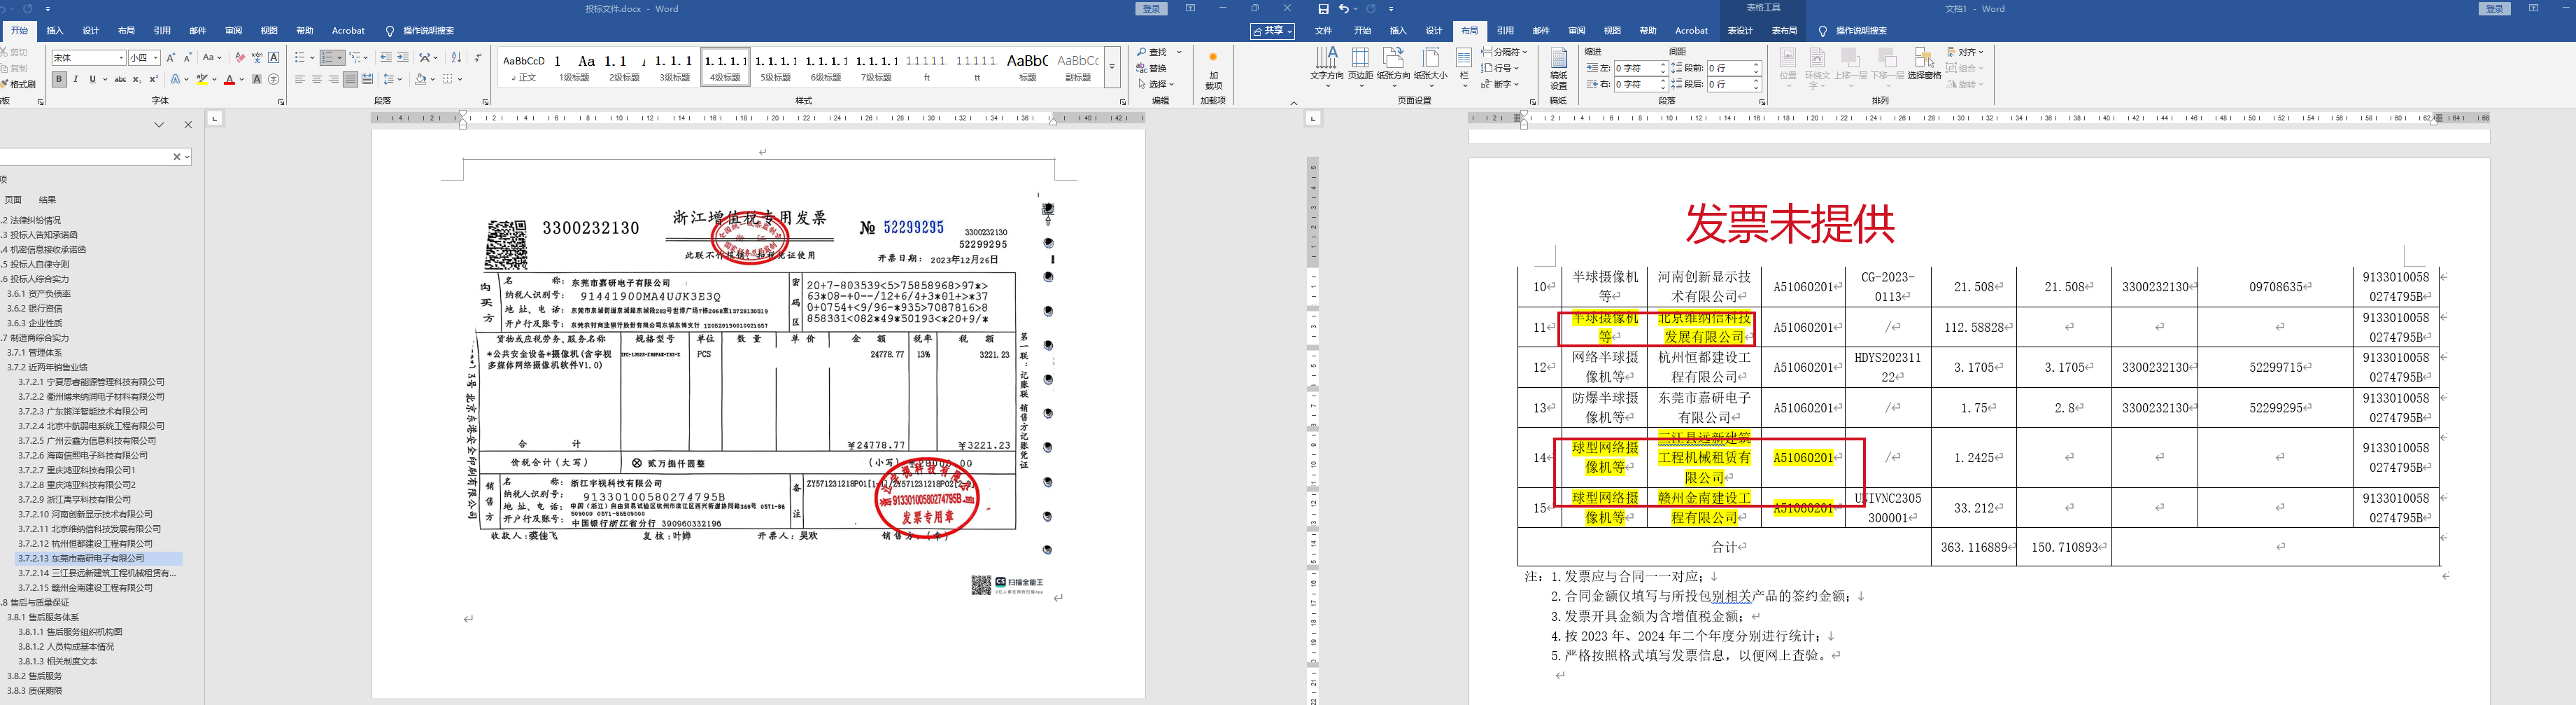Click the 选择窗格 selection pane icon
Viewport: 2576px width, 705px height.
1923,64
